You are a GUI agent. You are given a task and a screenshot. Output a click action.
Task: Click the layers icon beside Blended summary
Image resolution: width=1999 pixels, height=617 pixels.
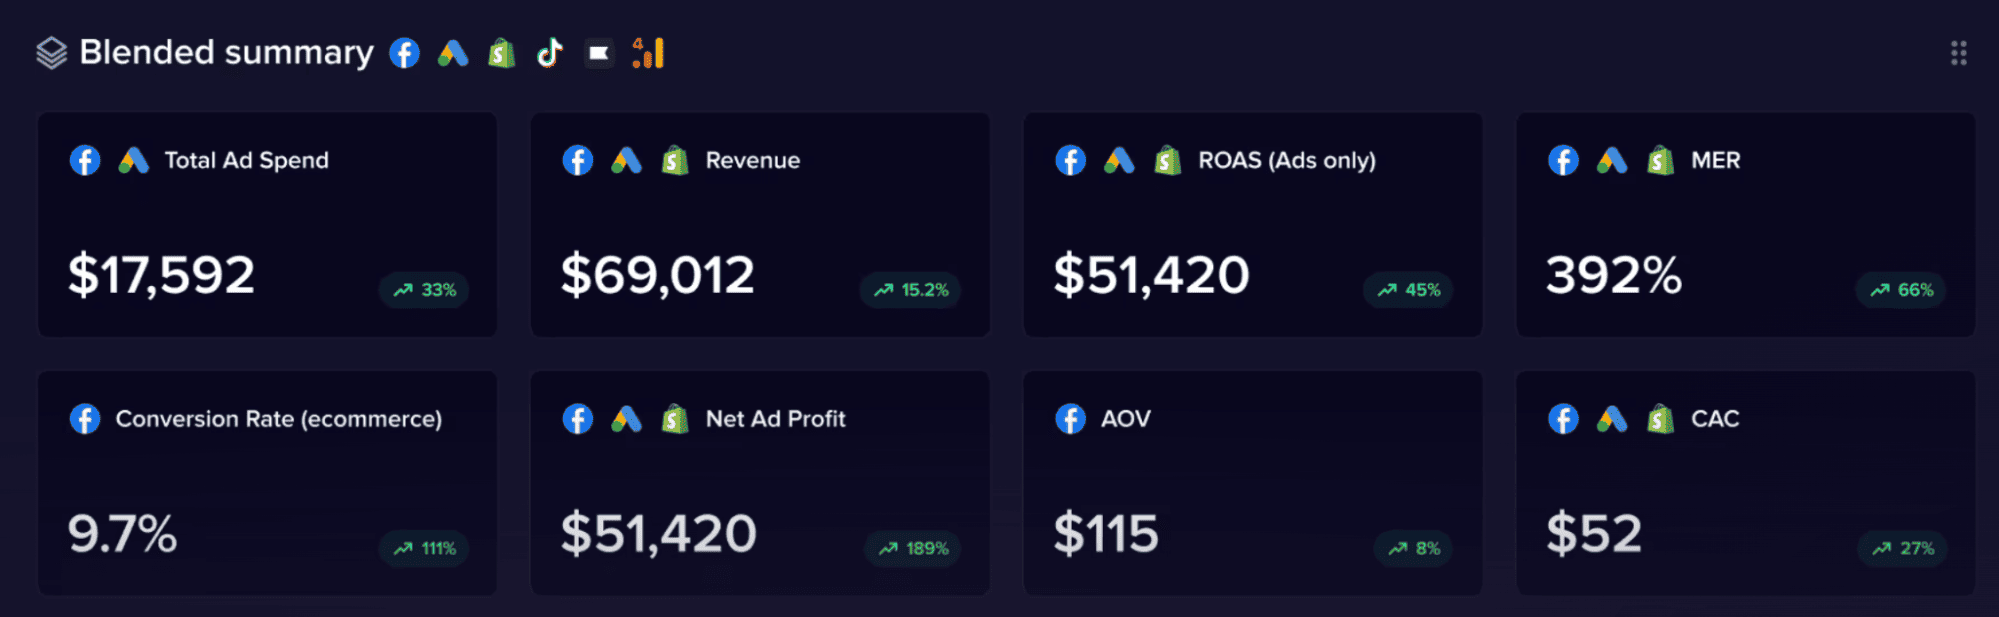tap(51, 53)
